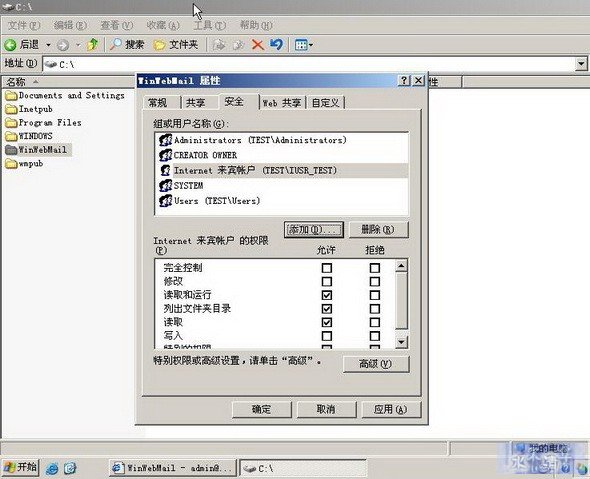Select the wmpub folder
Viewport: 590px width, 479px height.
click(24, 164)
